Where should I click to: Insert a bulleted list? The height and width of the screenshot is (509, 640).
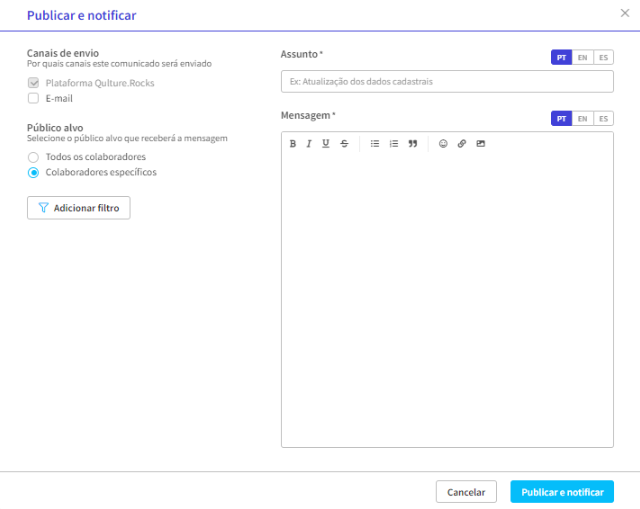[375, 144]
